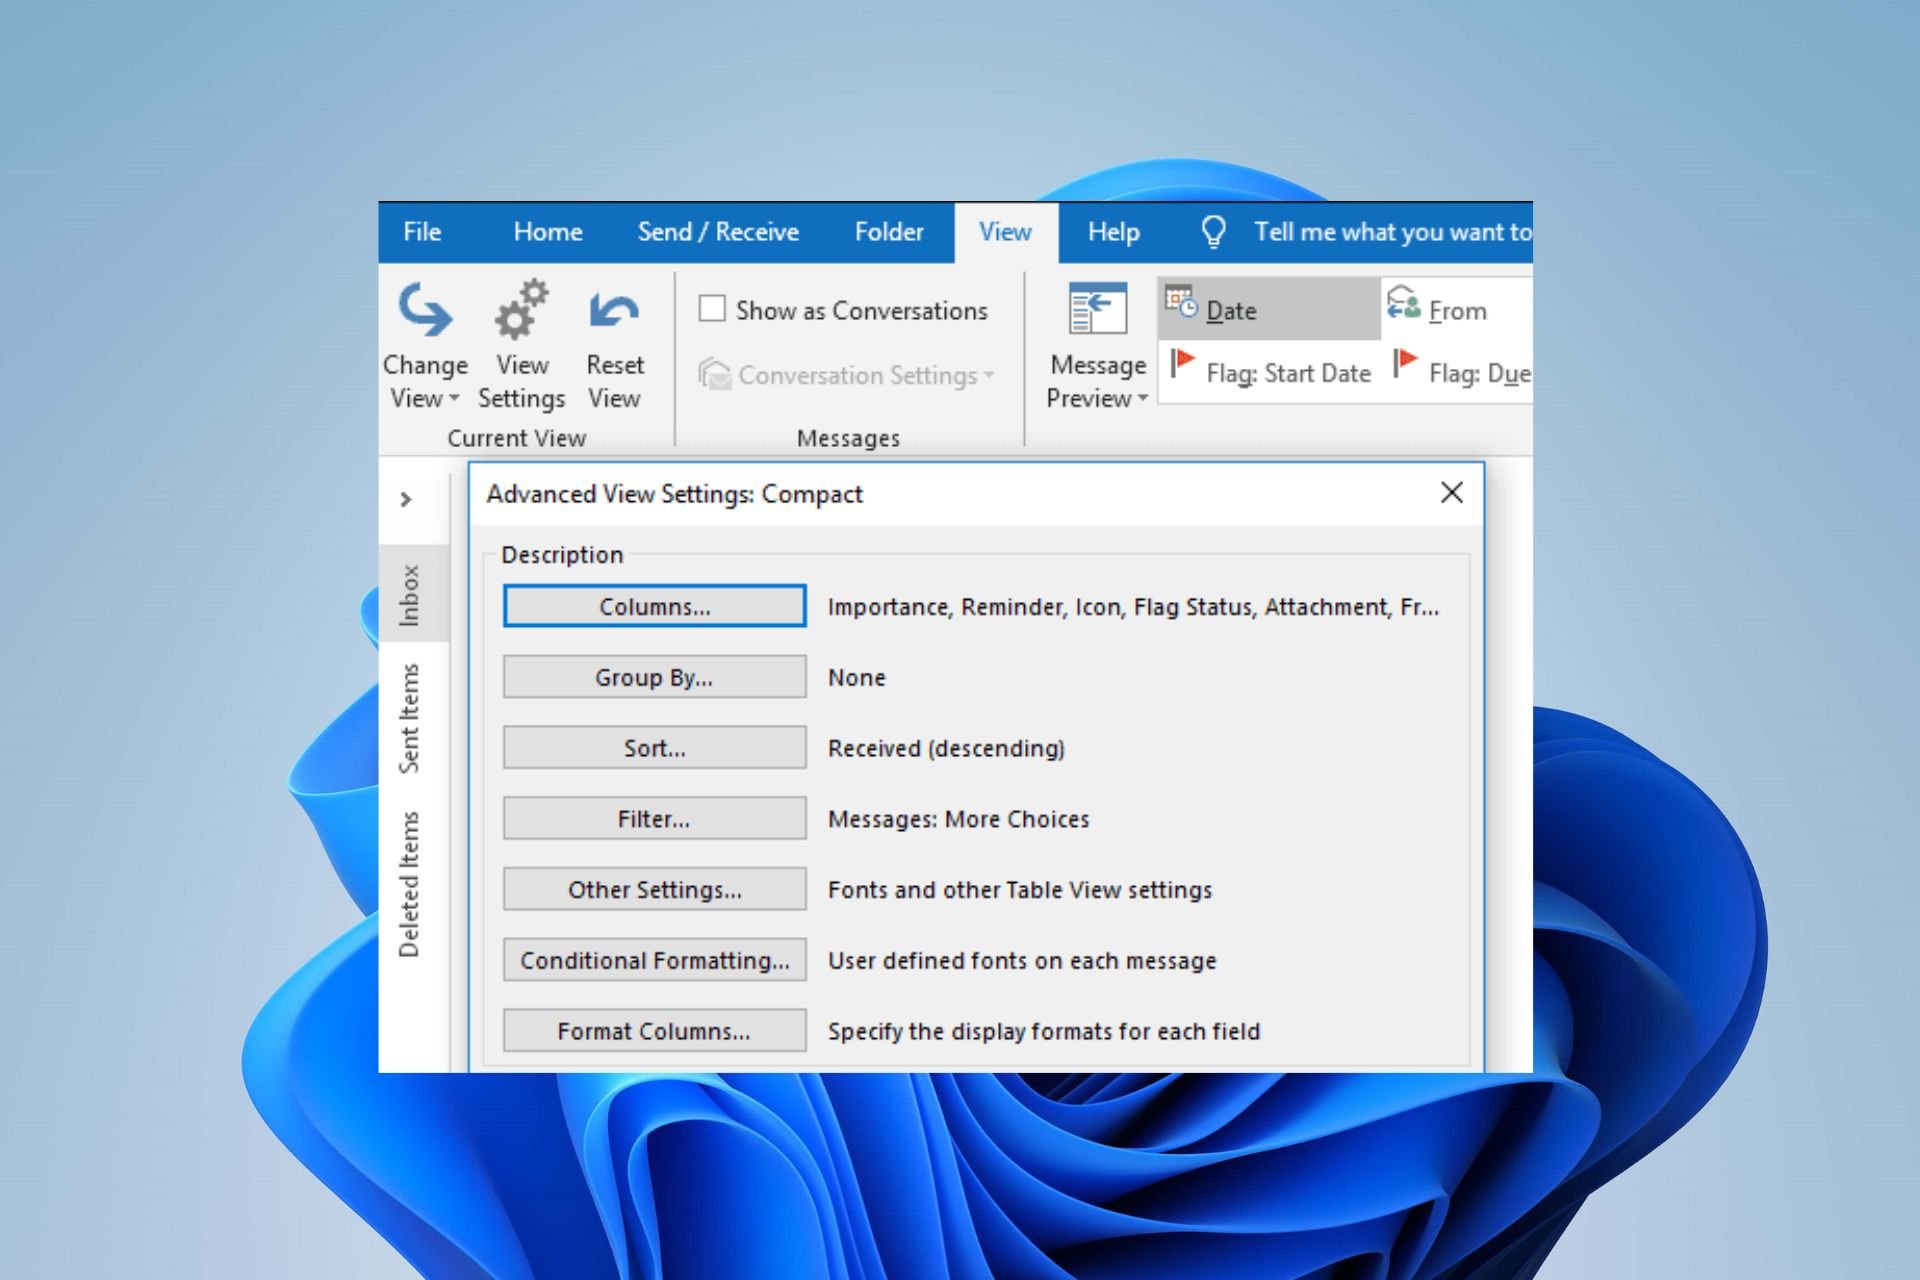Click the "None" group-by value

(856, 678)
